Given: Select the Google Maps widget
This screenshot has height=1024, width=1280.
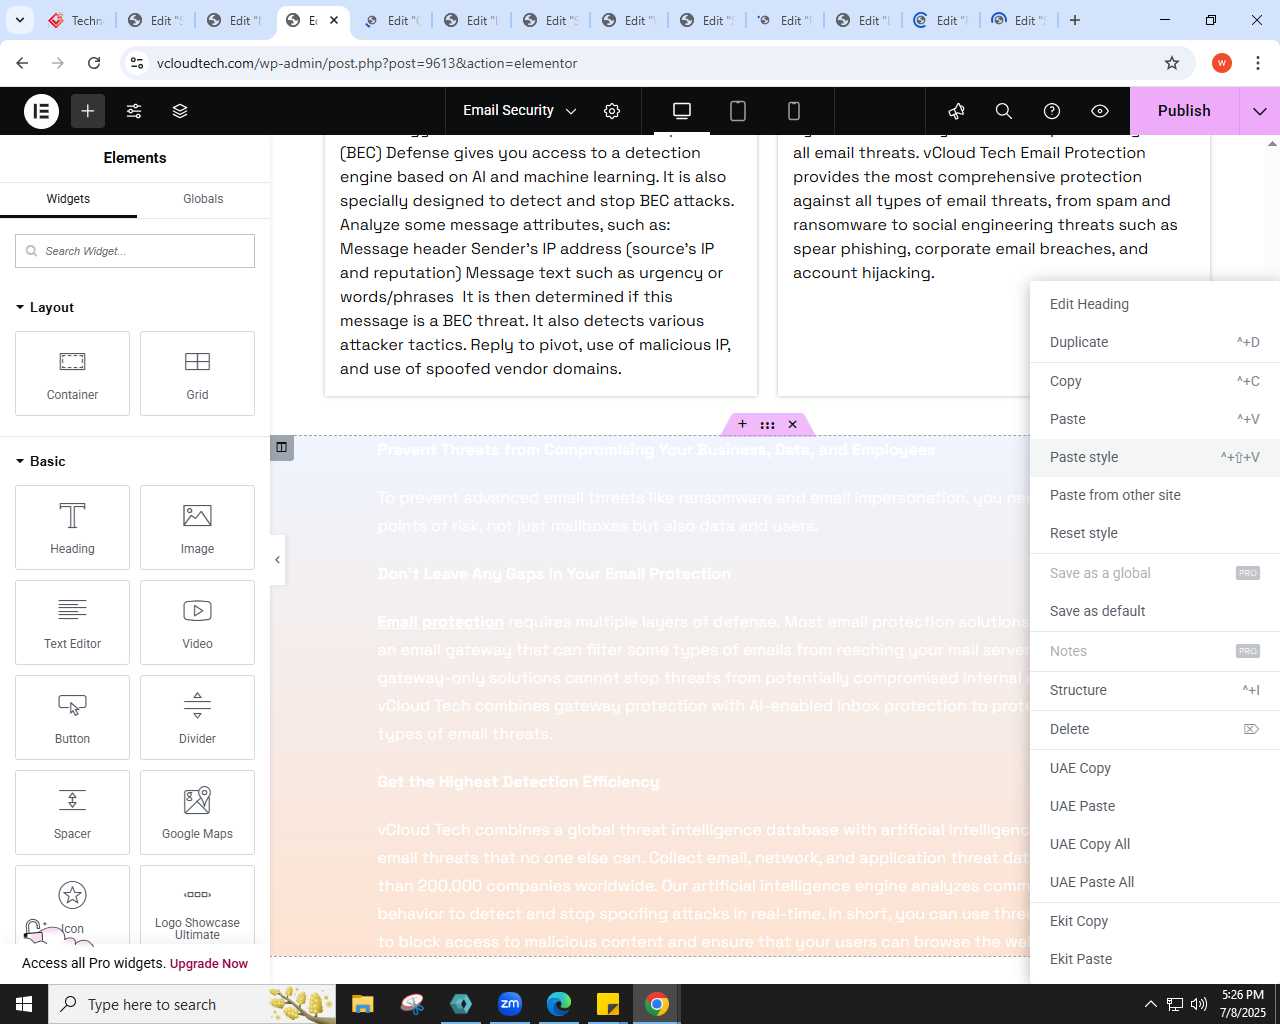Looking at the screenshot, I should point(197,812).
